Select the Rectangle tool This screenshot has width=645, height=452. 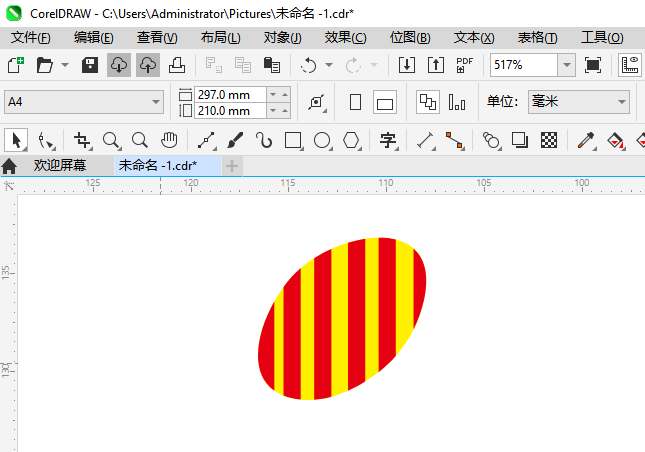tap(293, 141)
